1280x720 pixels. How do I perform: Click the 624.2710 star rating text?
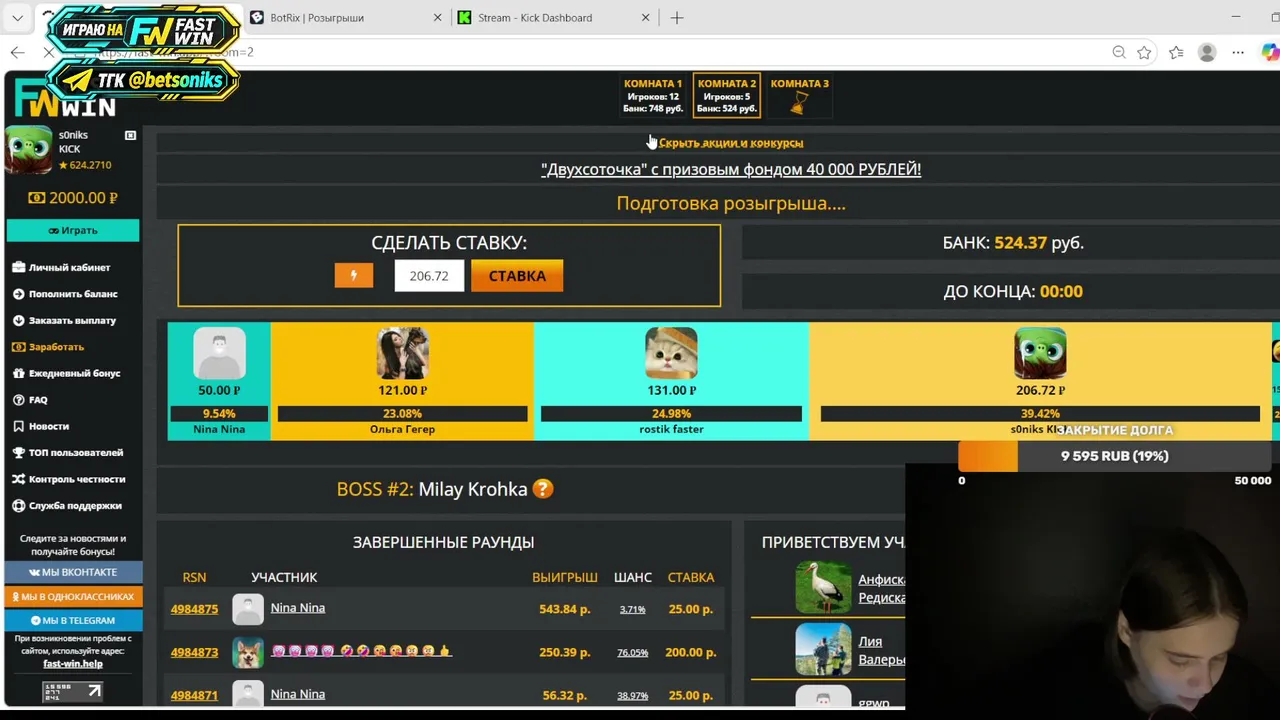85,165
